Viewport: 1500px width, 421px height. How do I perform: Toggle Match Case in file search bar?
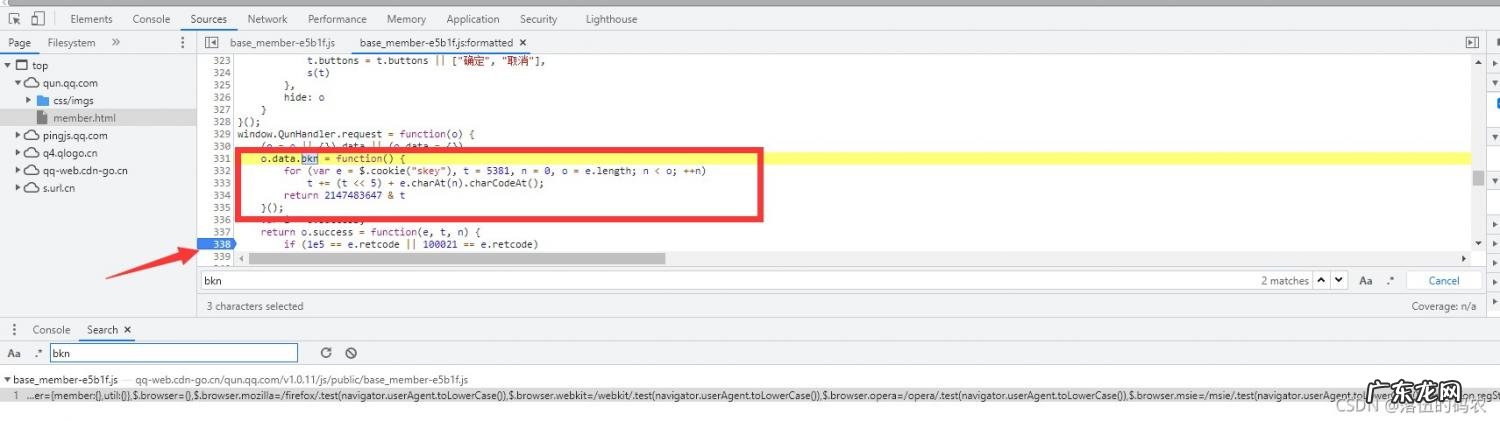coord(1365,281)
